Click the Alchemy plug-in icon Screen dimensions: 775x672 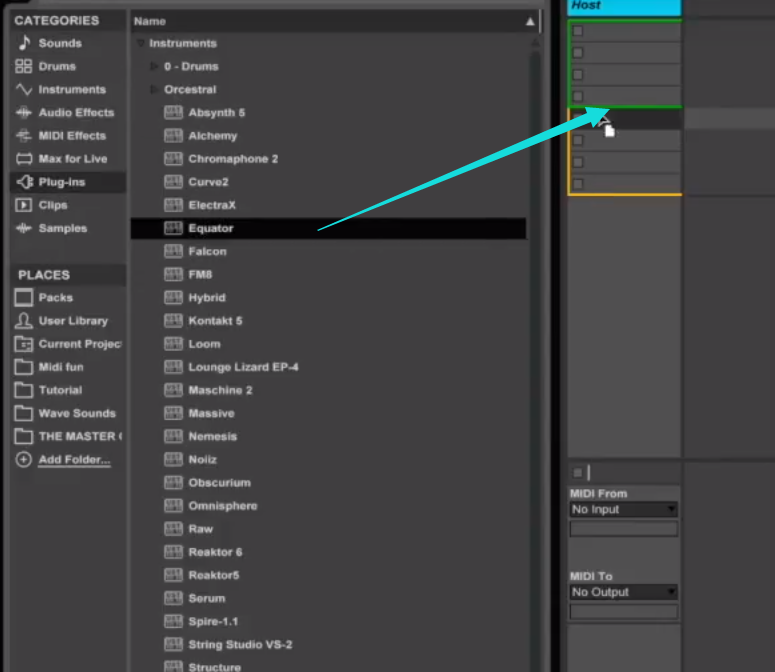coord(173,135)
